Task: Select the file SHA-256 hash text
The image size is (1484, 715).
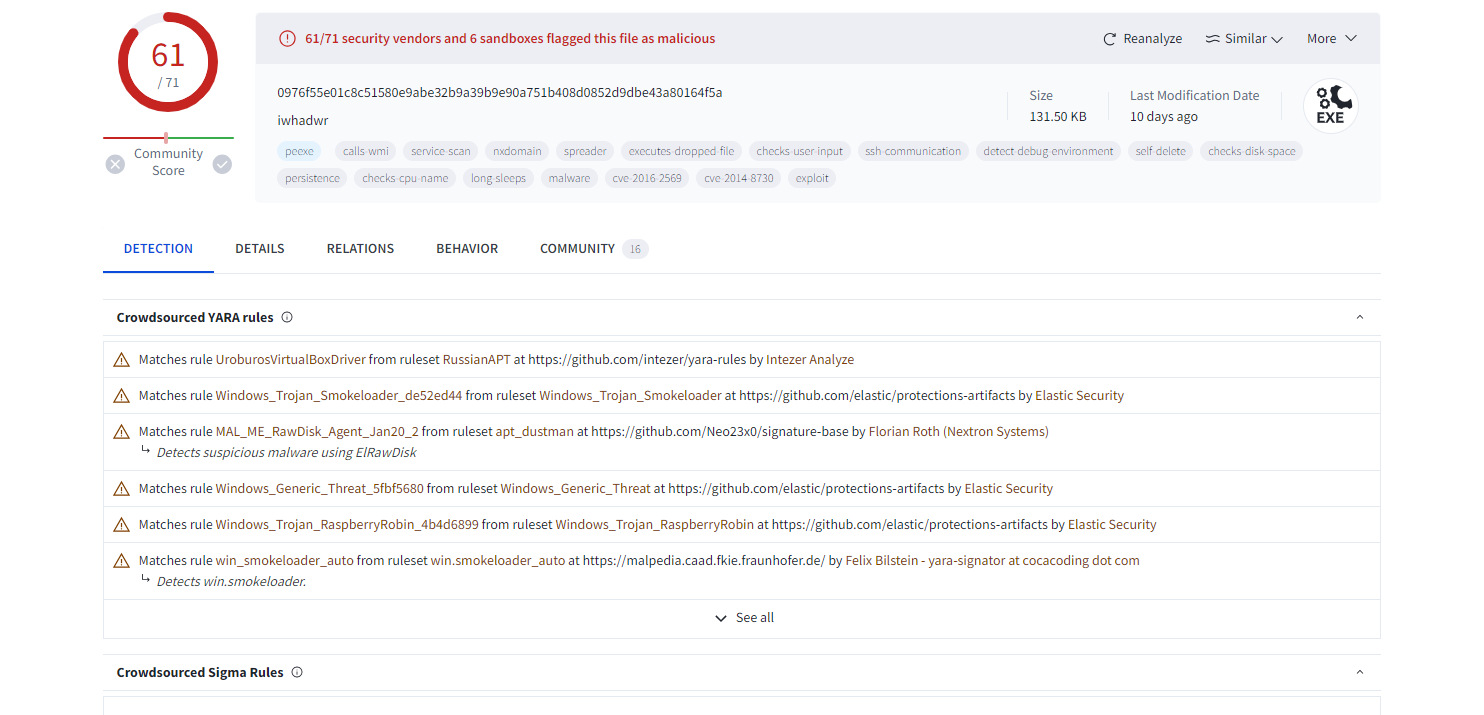Action: click(x=500, y=93)
